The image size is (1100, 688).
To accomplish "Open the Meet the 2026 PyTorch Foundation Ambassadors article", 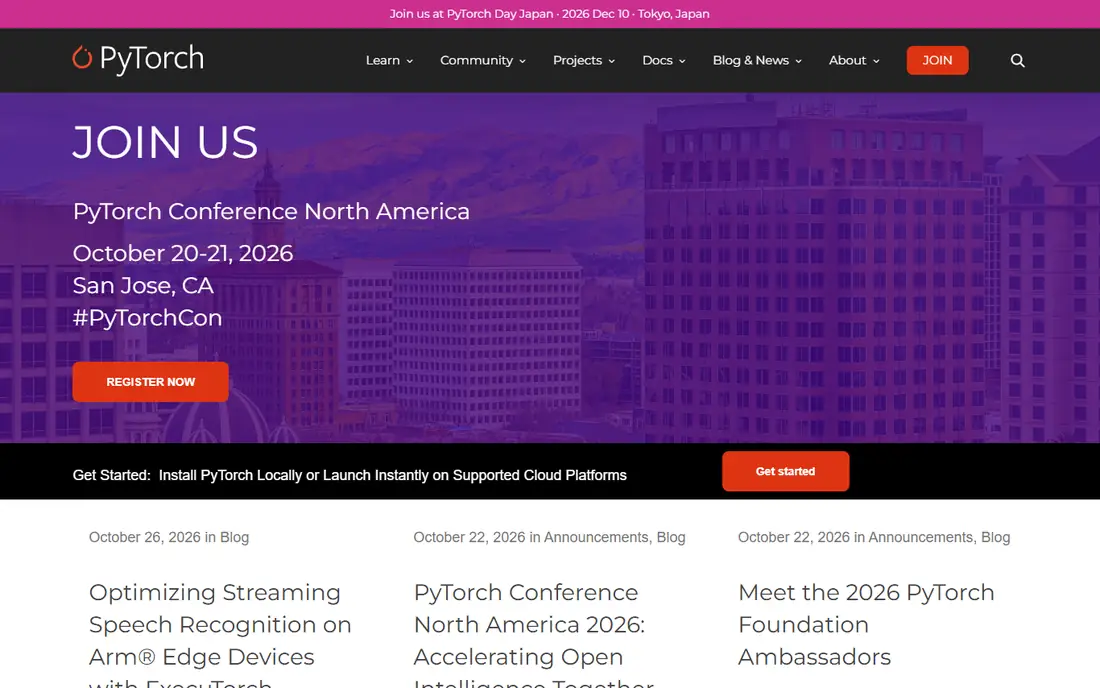I will 866,624.
